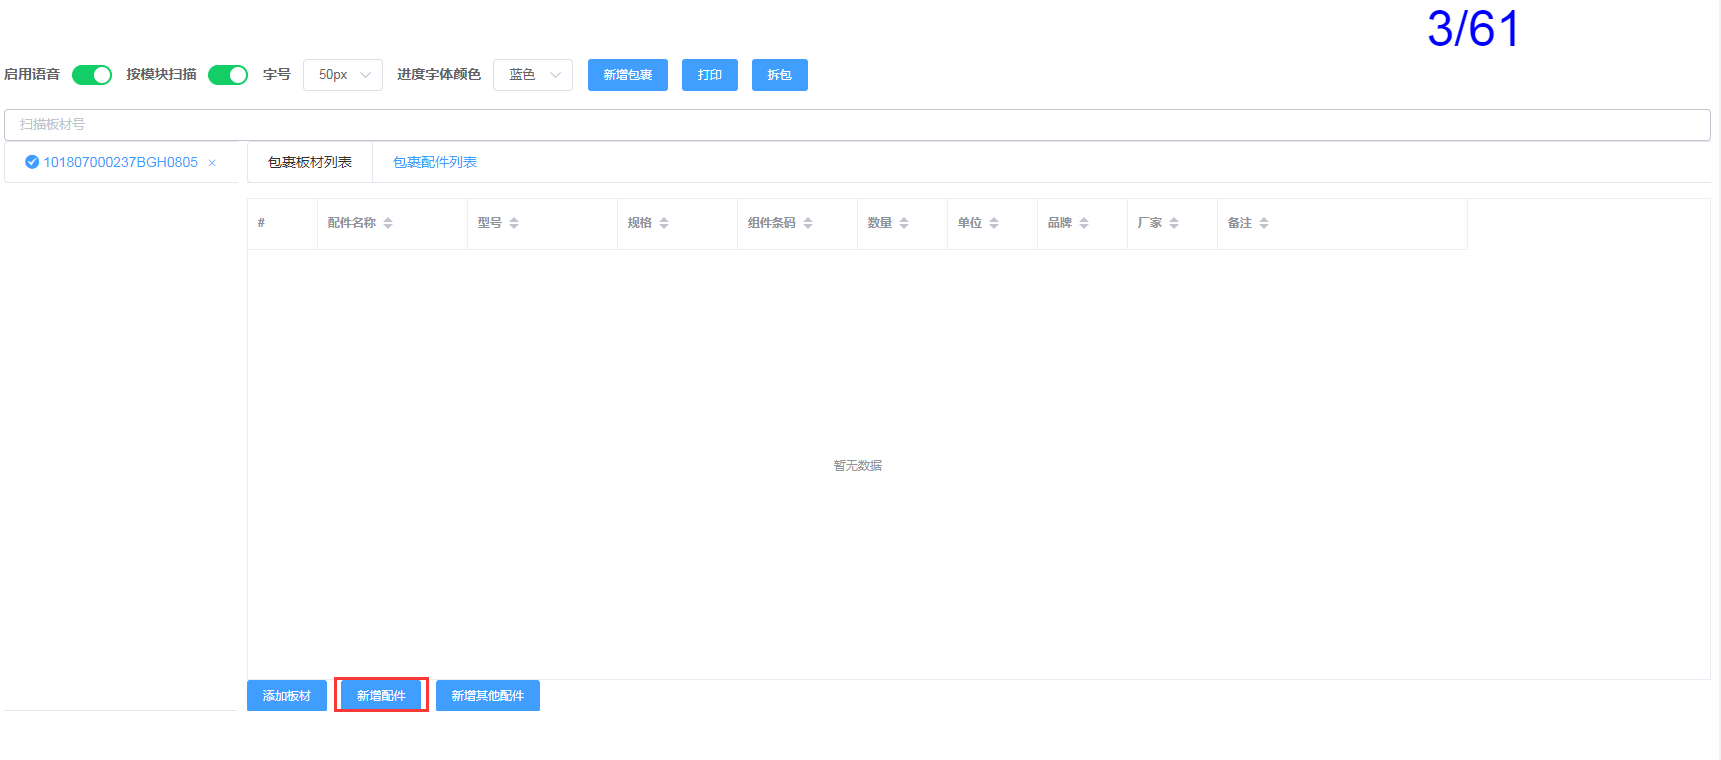Screen dimensions: 1721x760
Task: Focus the 扫描板材号 input field
Action: pos(856,125)
